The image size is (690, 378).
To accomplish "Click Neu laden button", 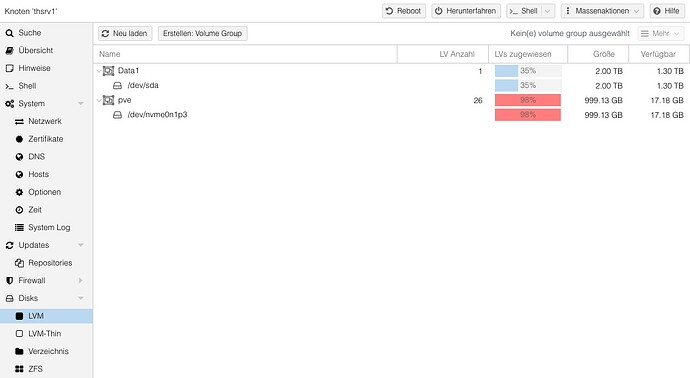I will pos(125,33).
